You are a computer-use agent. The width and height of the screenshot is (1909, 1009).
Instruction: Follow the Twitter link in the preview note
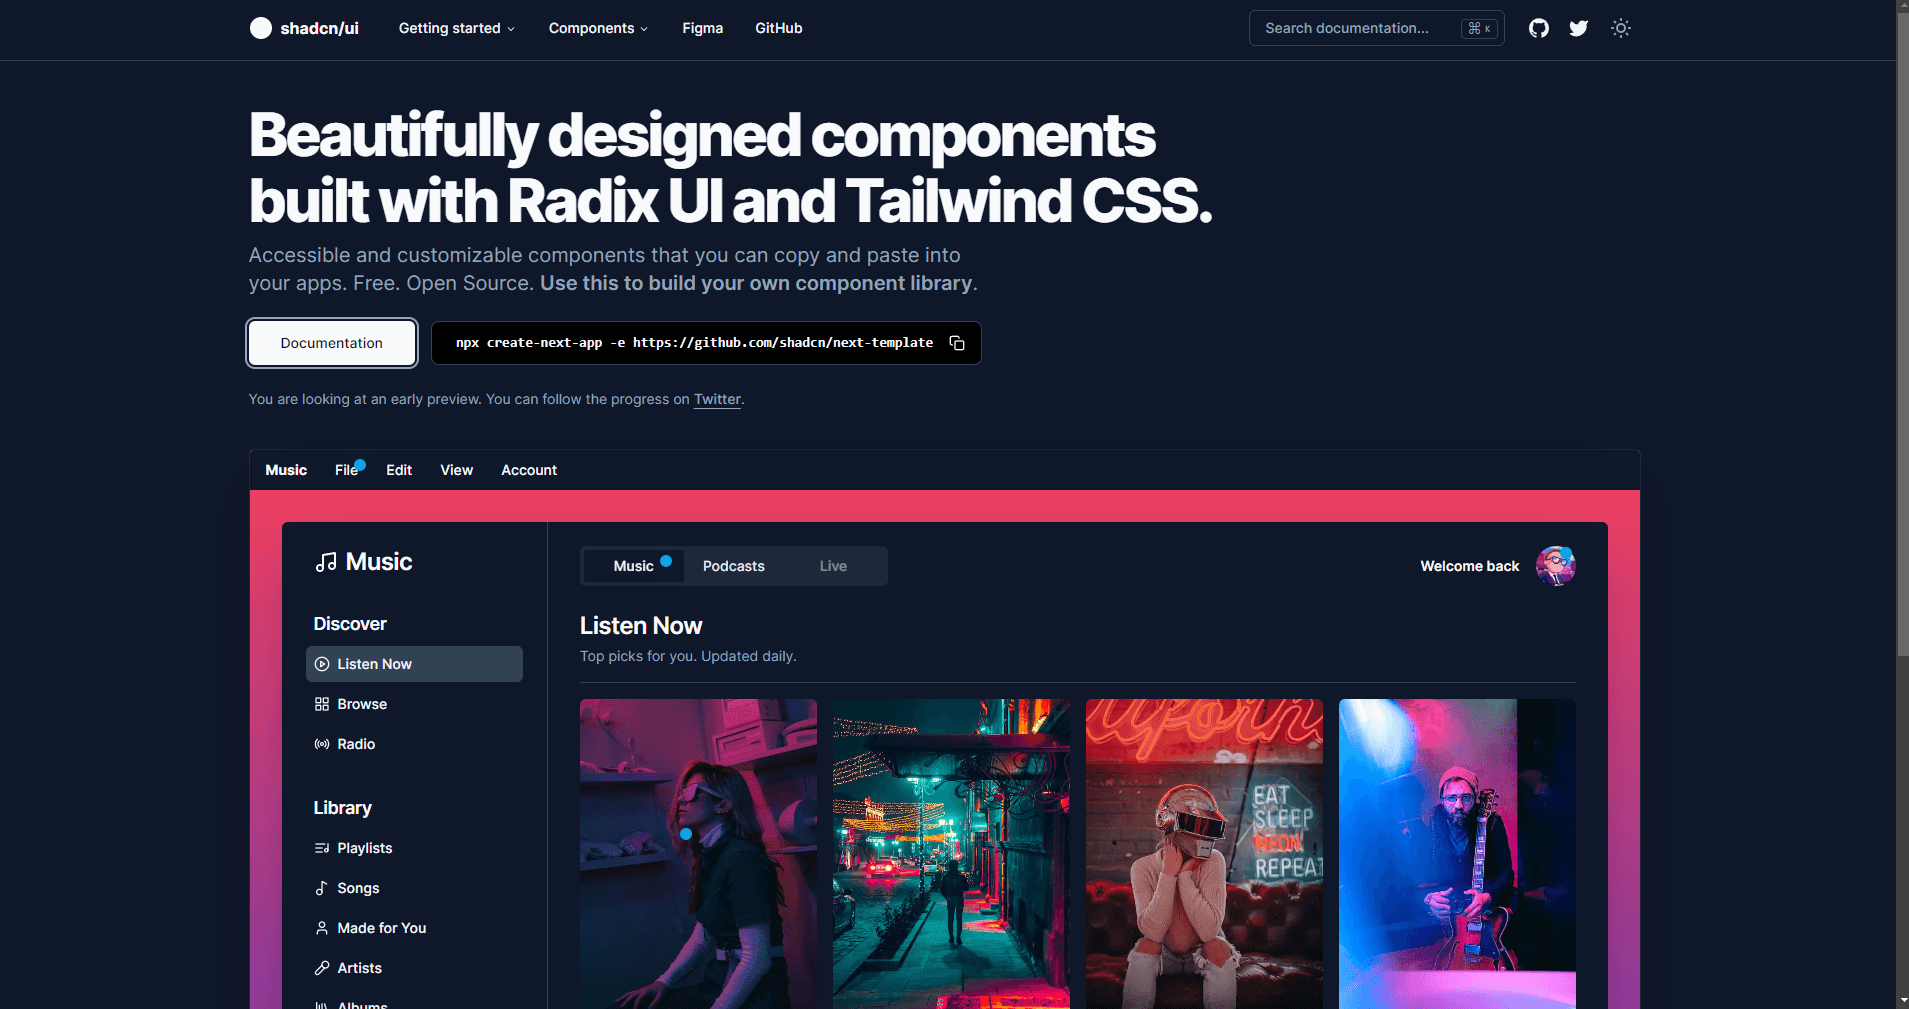718,399
